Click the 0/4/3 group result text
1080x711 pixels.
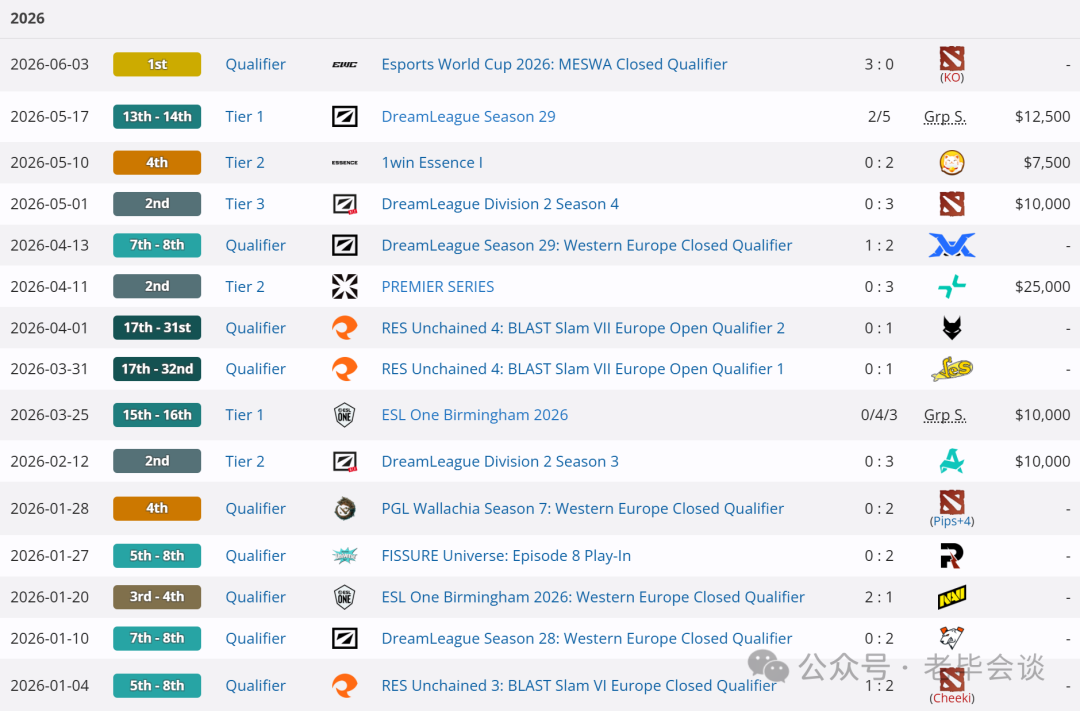(879, 415)
